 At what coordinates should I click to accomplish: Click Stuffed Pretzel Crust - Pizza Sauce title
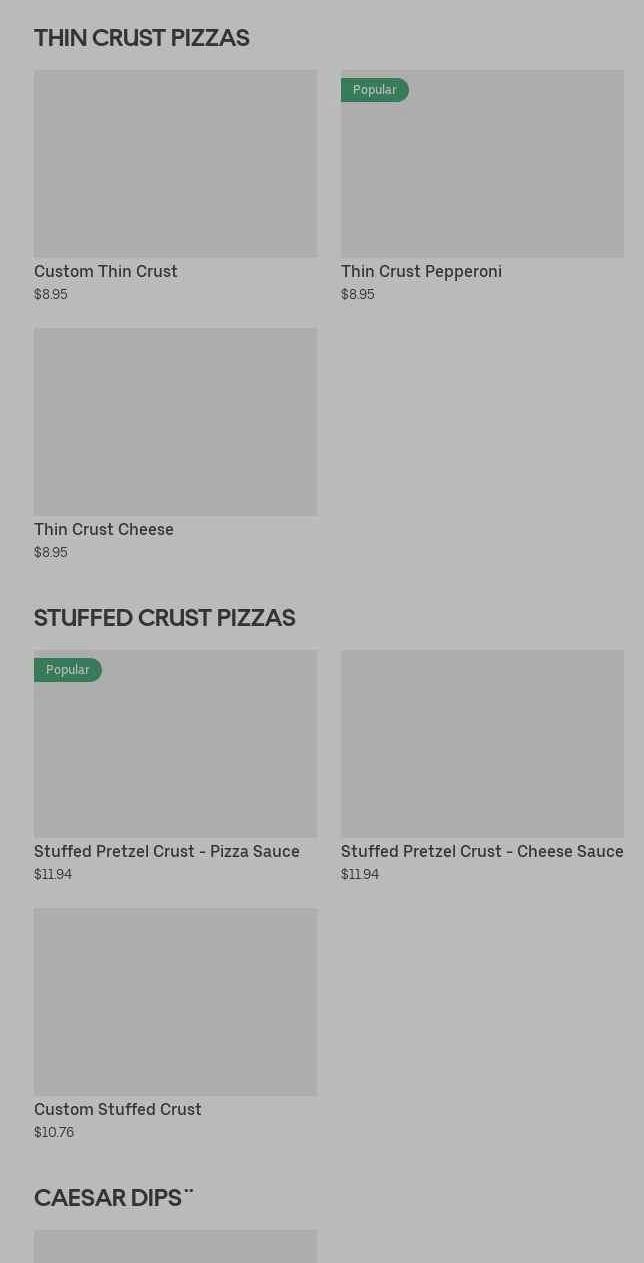(167, 851)
